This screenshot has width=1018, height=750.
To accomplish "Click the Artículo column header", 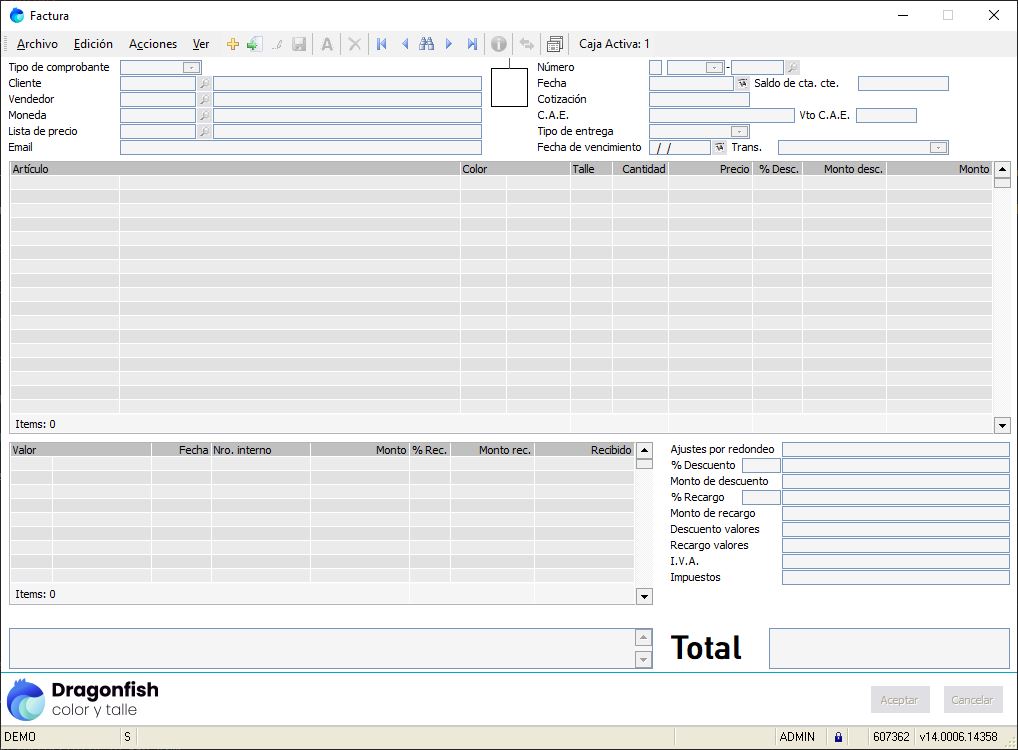I will (235, 169).
